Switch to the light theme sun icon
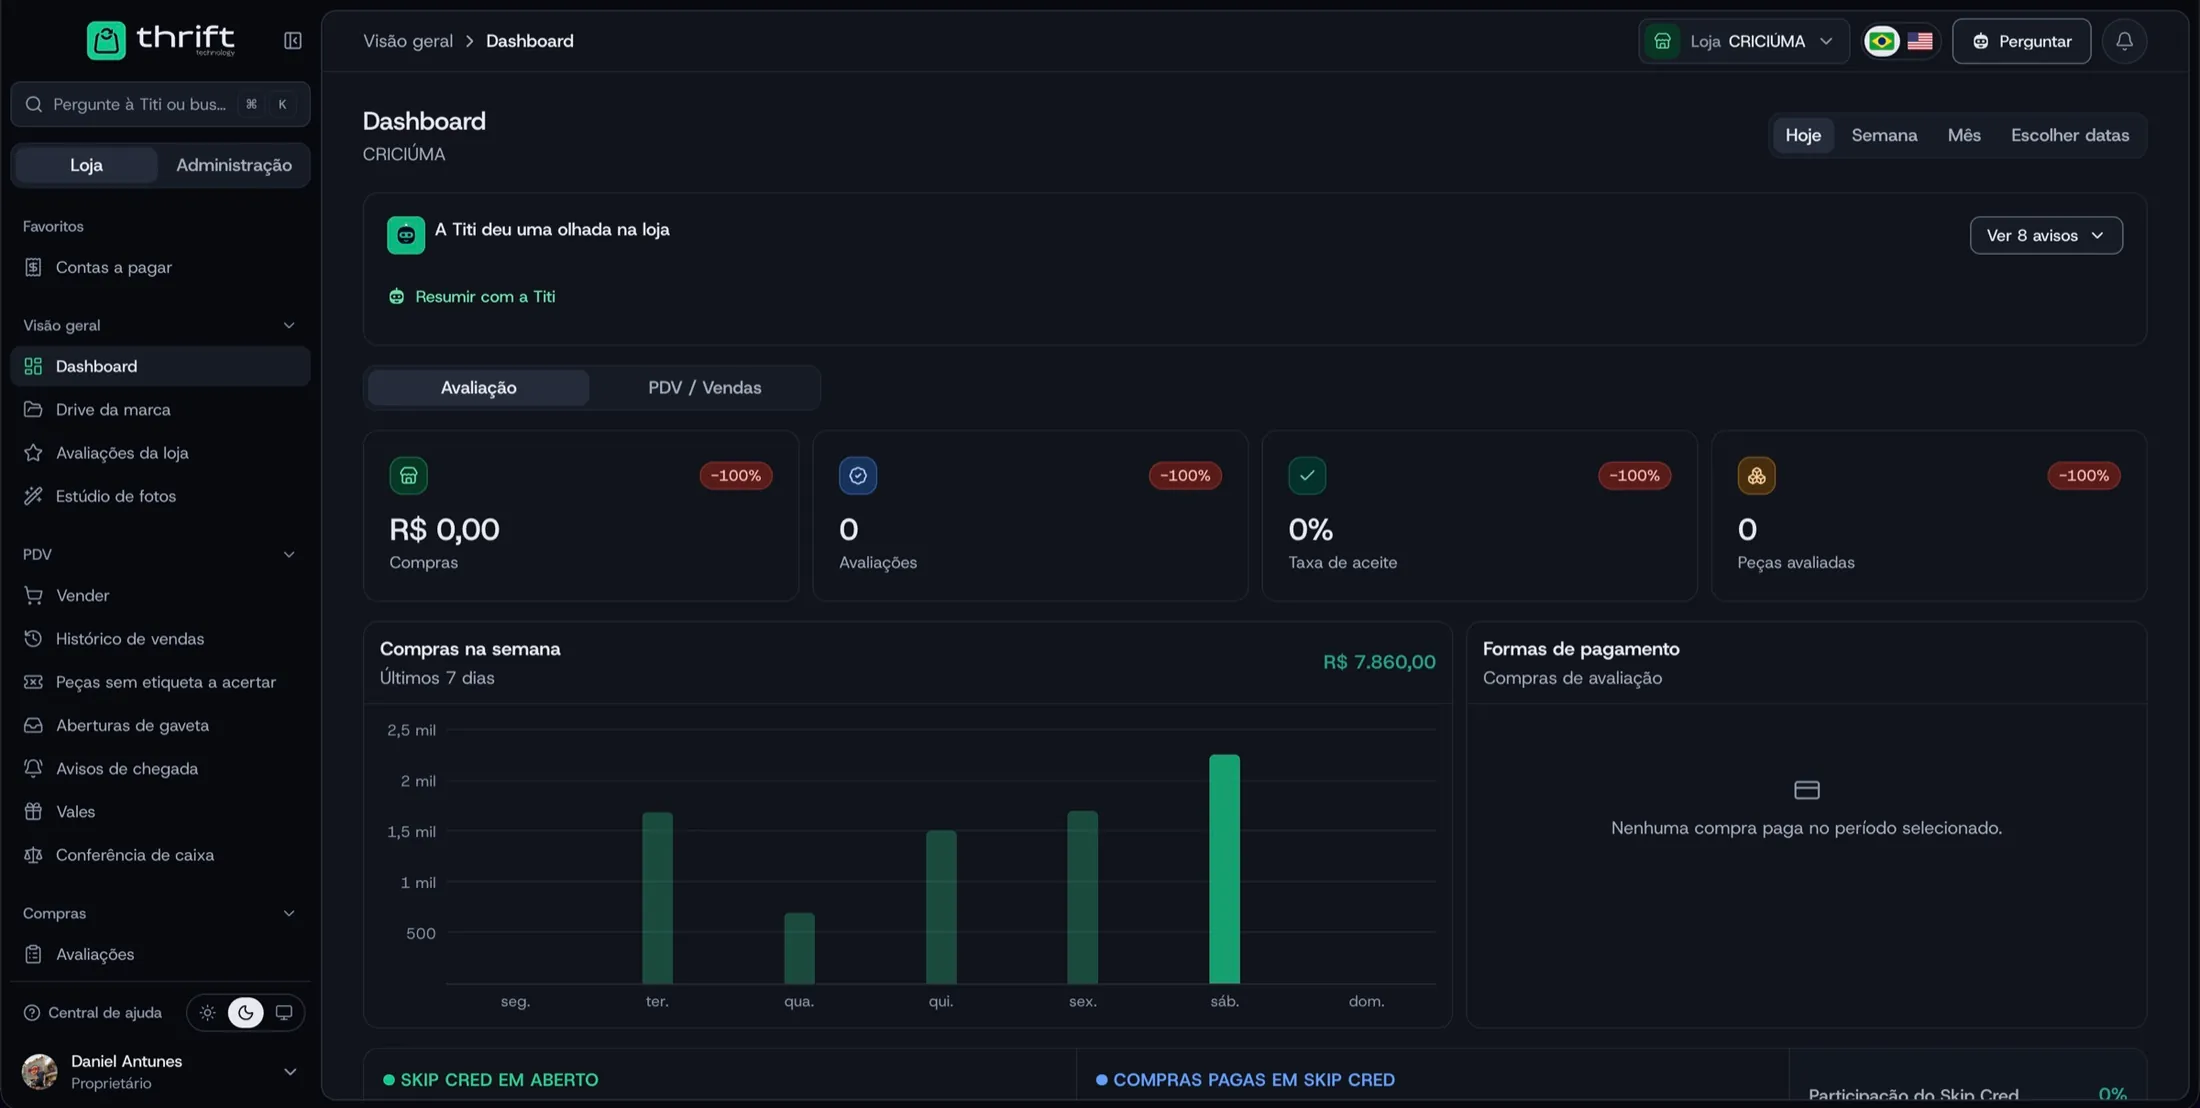The height and width of the screenshot is (1108, 2200). [207, 1013]
